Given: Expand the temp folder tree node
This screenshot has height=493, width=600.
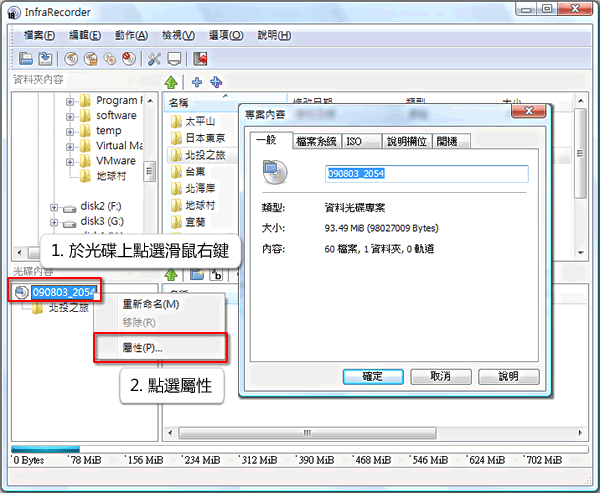Looking at the screenshot, I should coord(70,132).
